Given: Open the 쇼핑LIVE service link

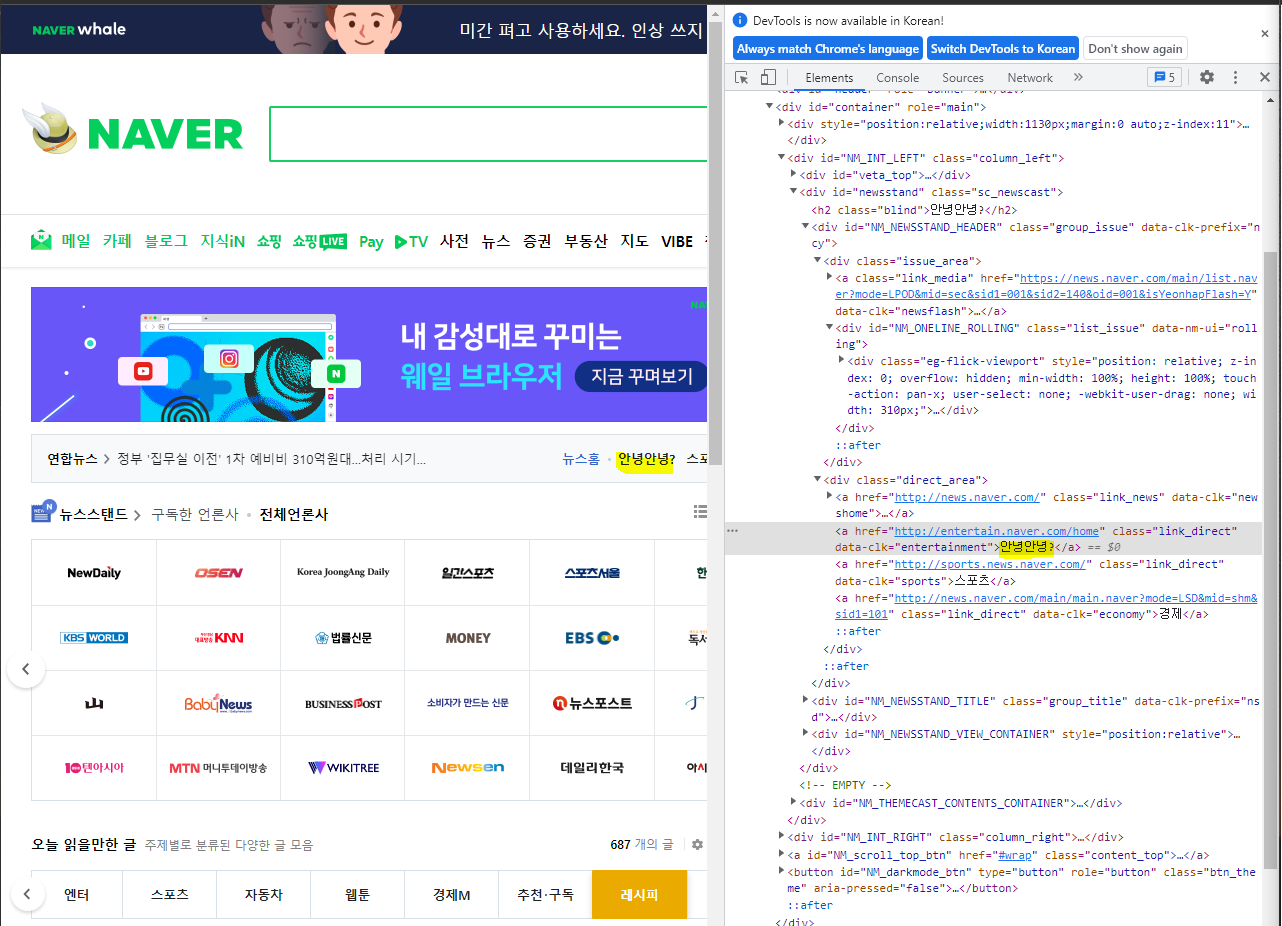Looking at the screenshot, I should (x=319, y=241).
